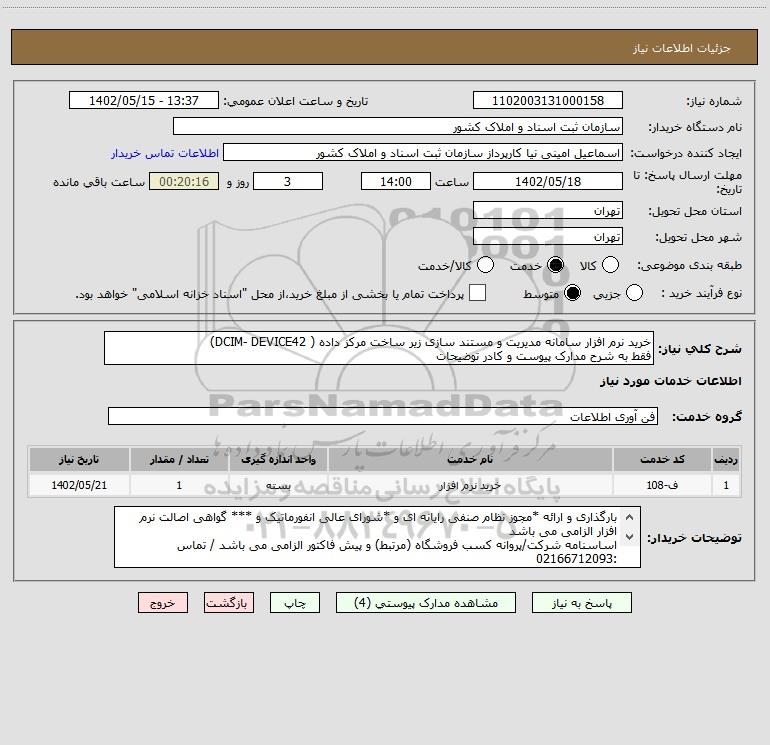Click the گروه خدمت field فن آوری اطلاعات

point(383,417)
